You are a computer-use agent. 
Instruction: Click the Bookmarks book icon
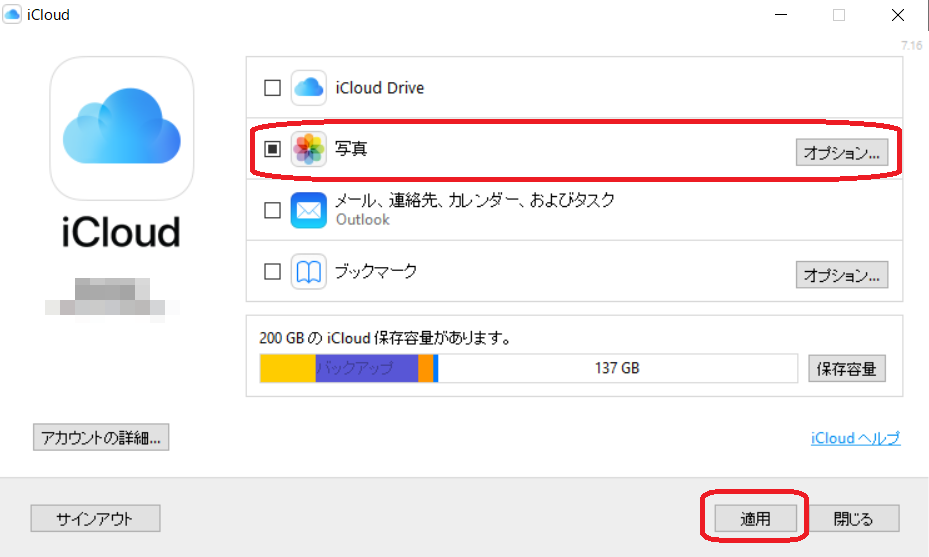308,271
